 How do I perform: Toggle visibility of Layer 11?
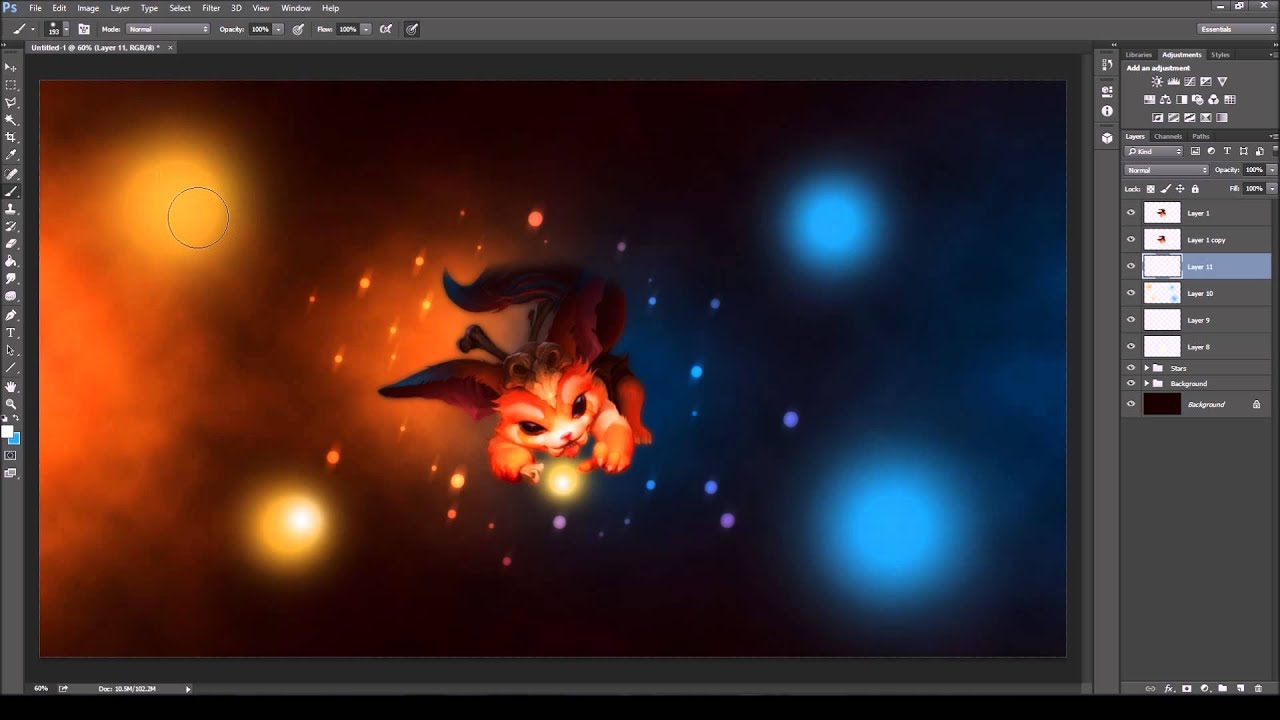[x=1131, y=266]
